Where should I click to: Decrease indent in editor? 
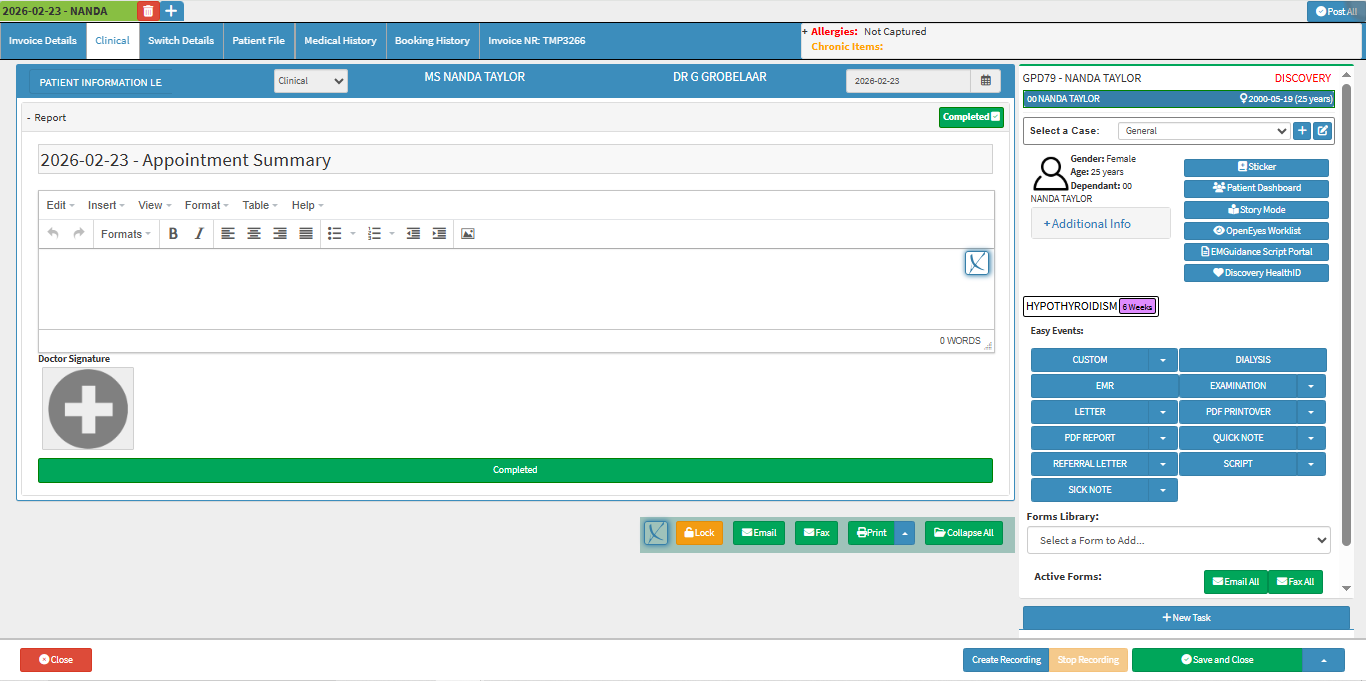[x=413, y=233]
